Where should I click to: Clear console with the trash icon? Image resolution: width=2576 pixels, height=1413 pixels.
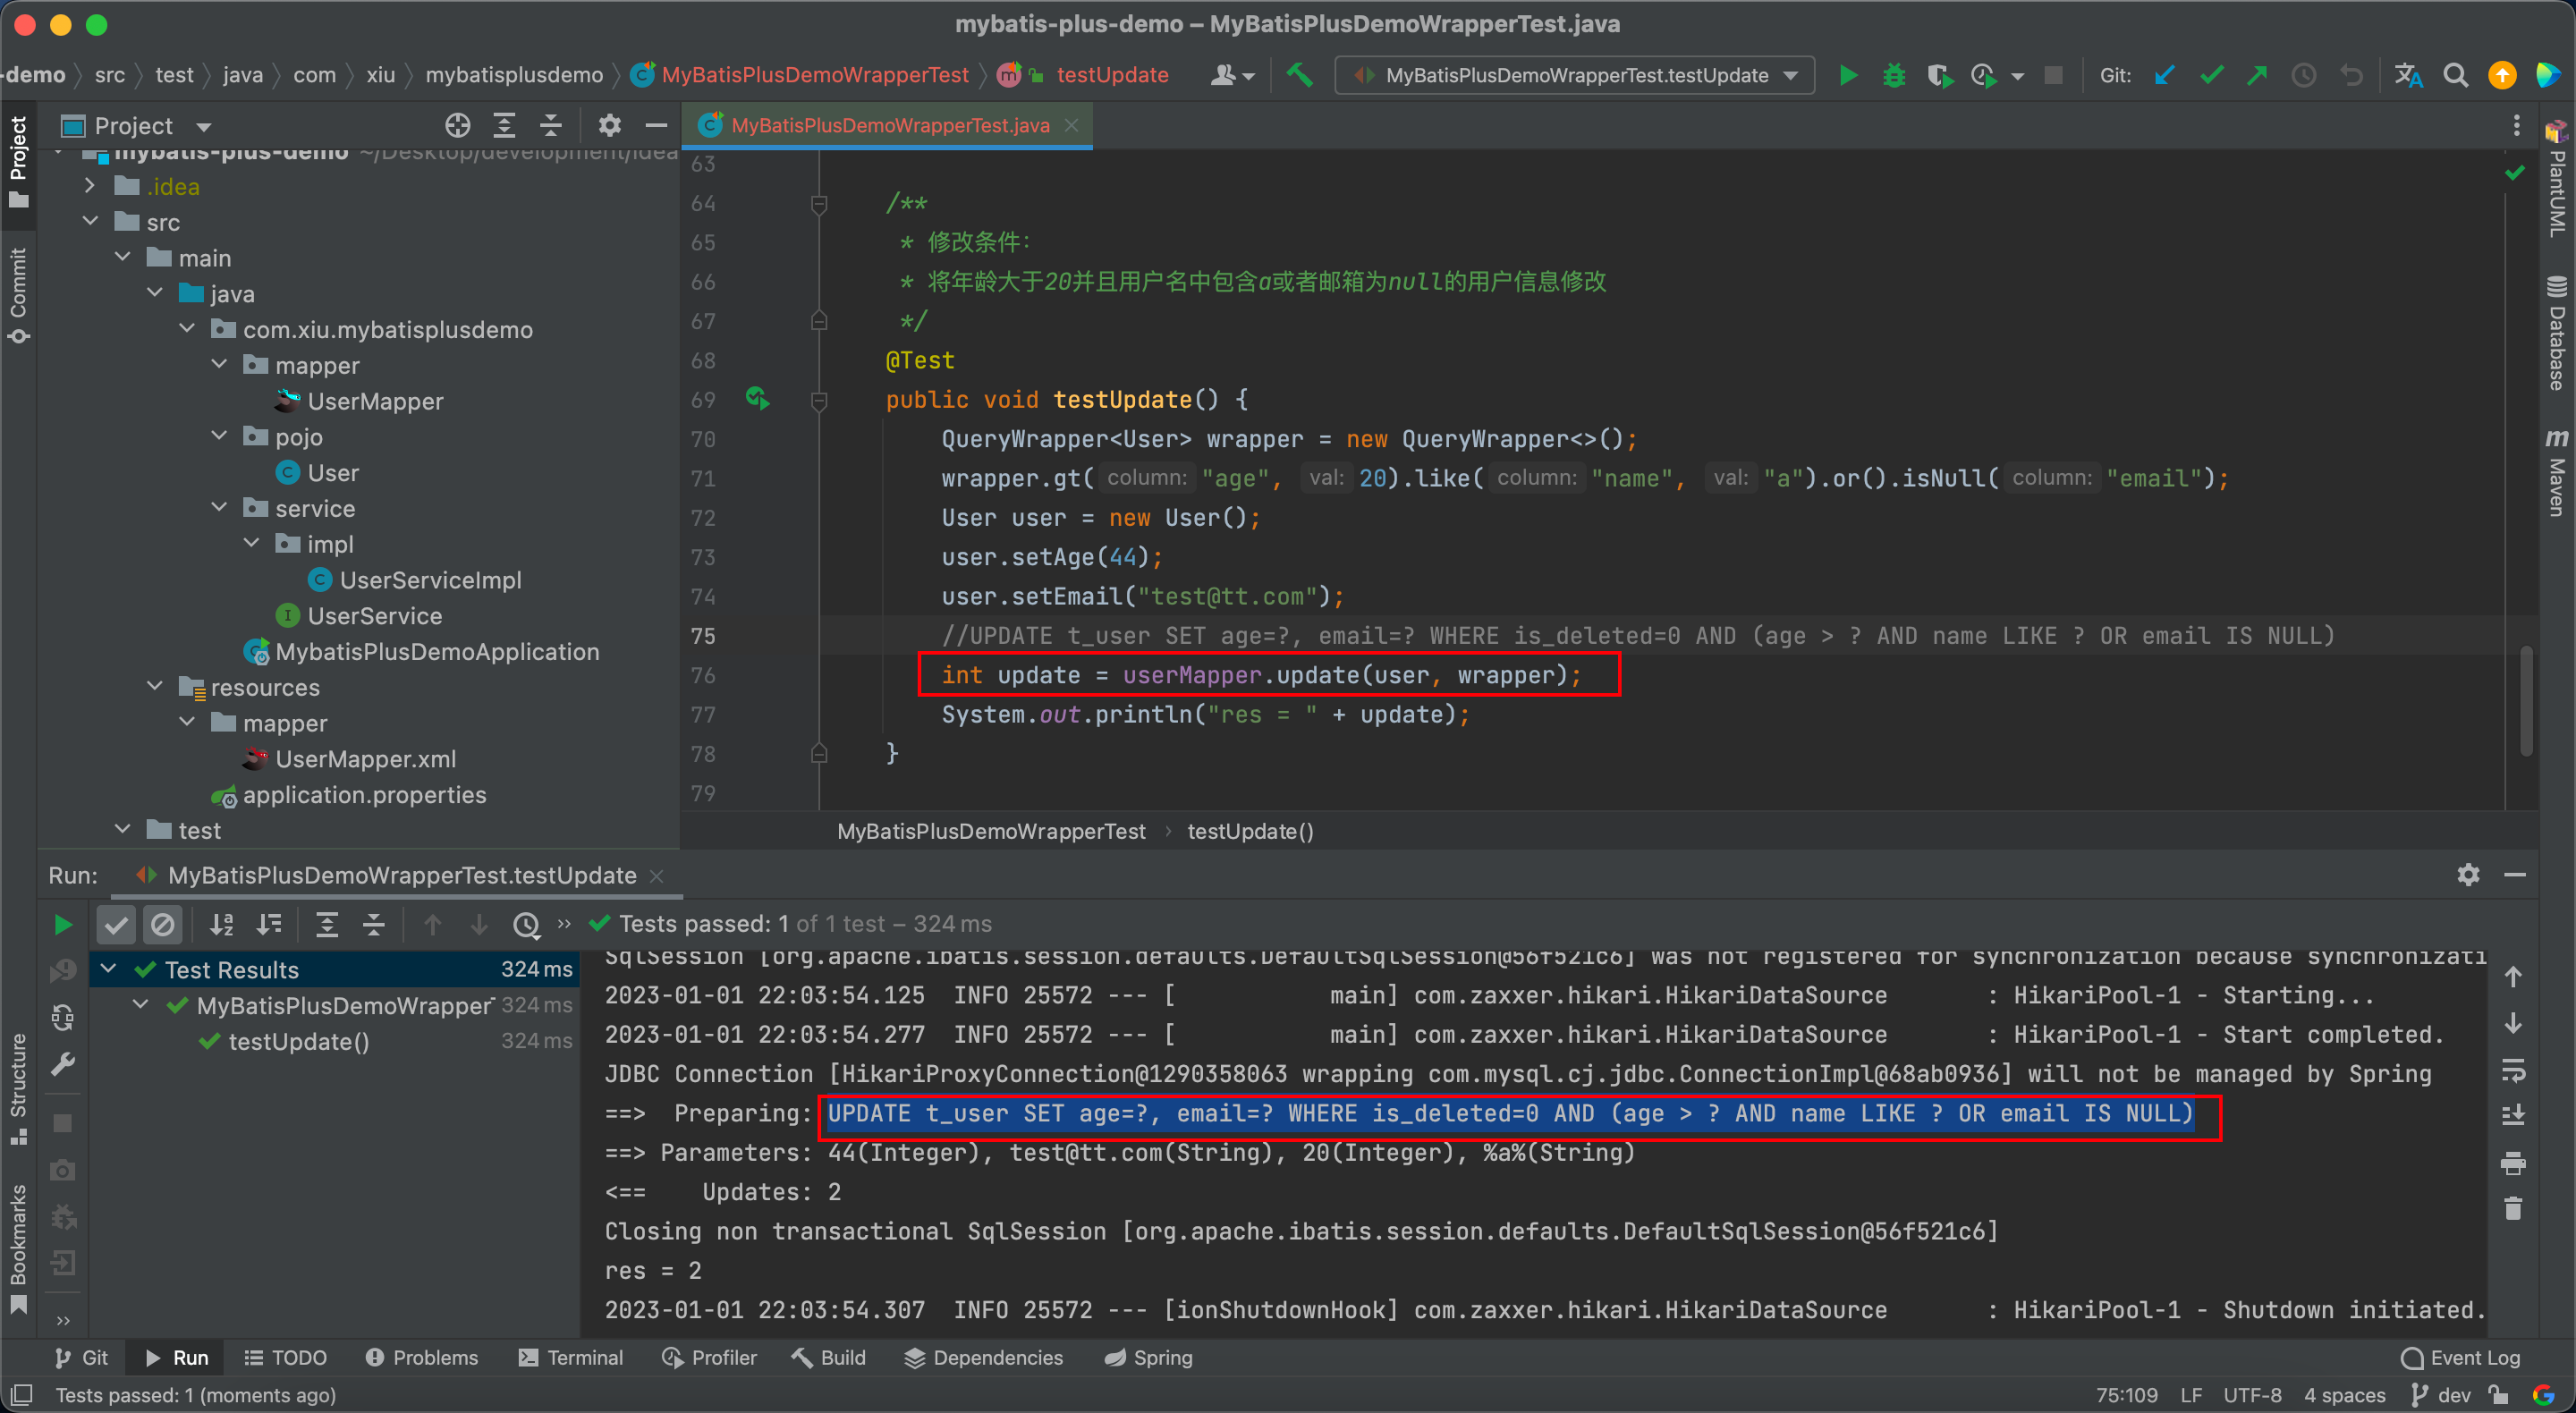click(2513, 1209)
